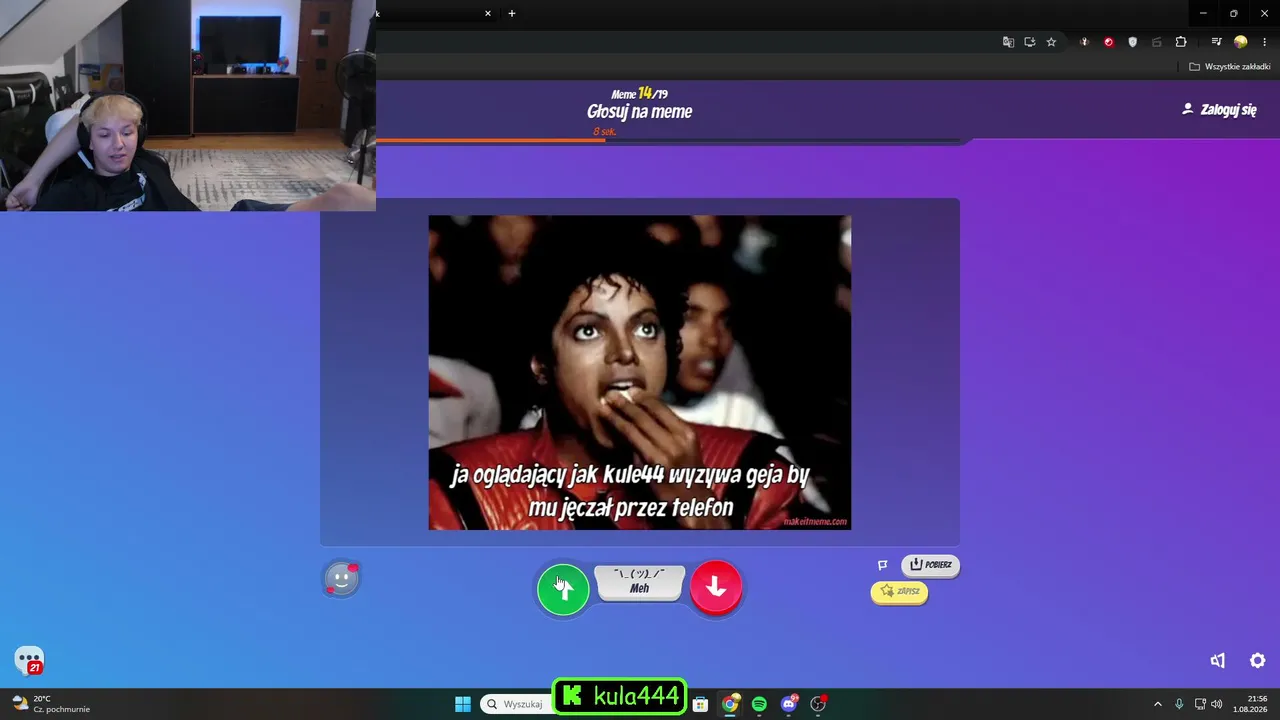The height and width of the screenshot is (720, 1280).
Task: Upvote the meme with the green arrow
Action: coord(563,589)
